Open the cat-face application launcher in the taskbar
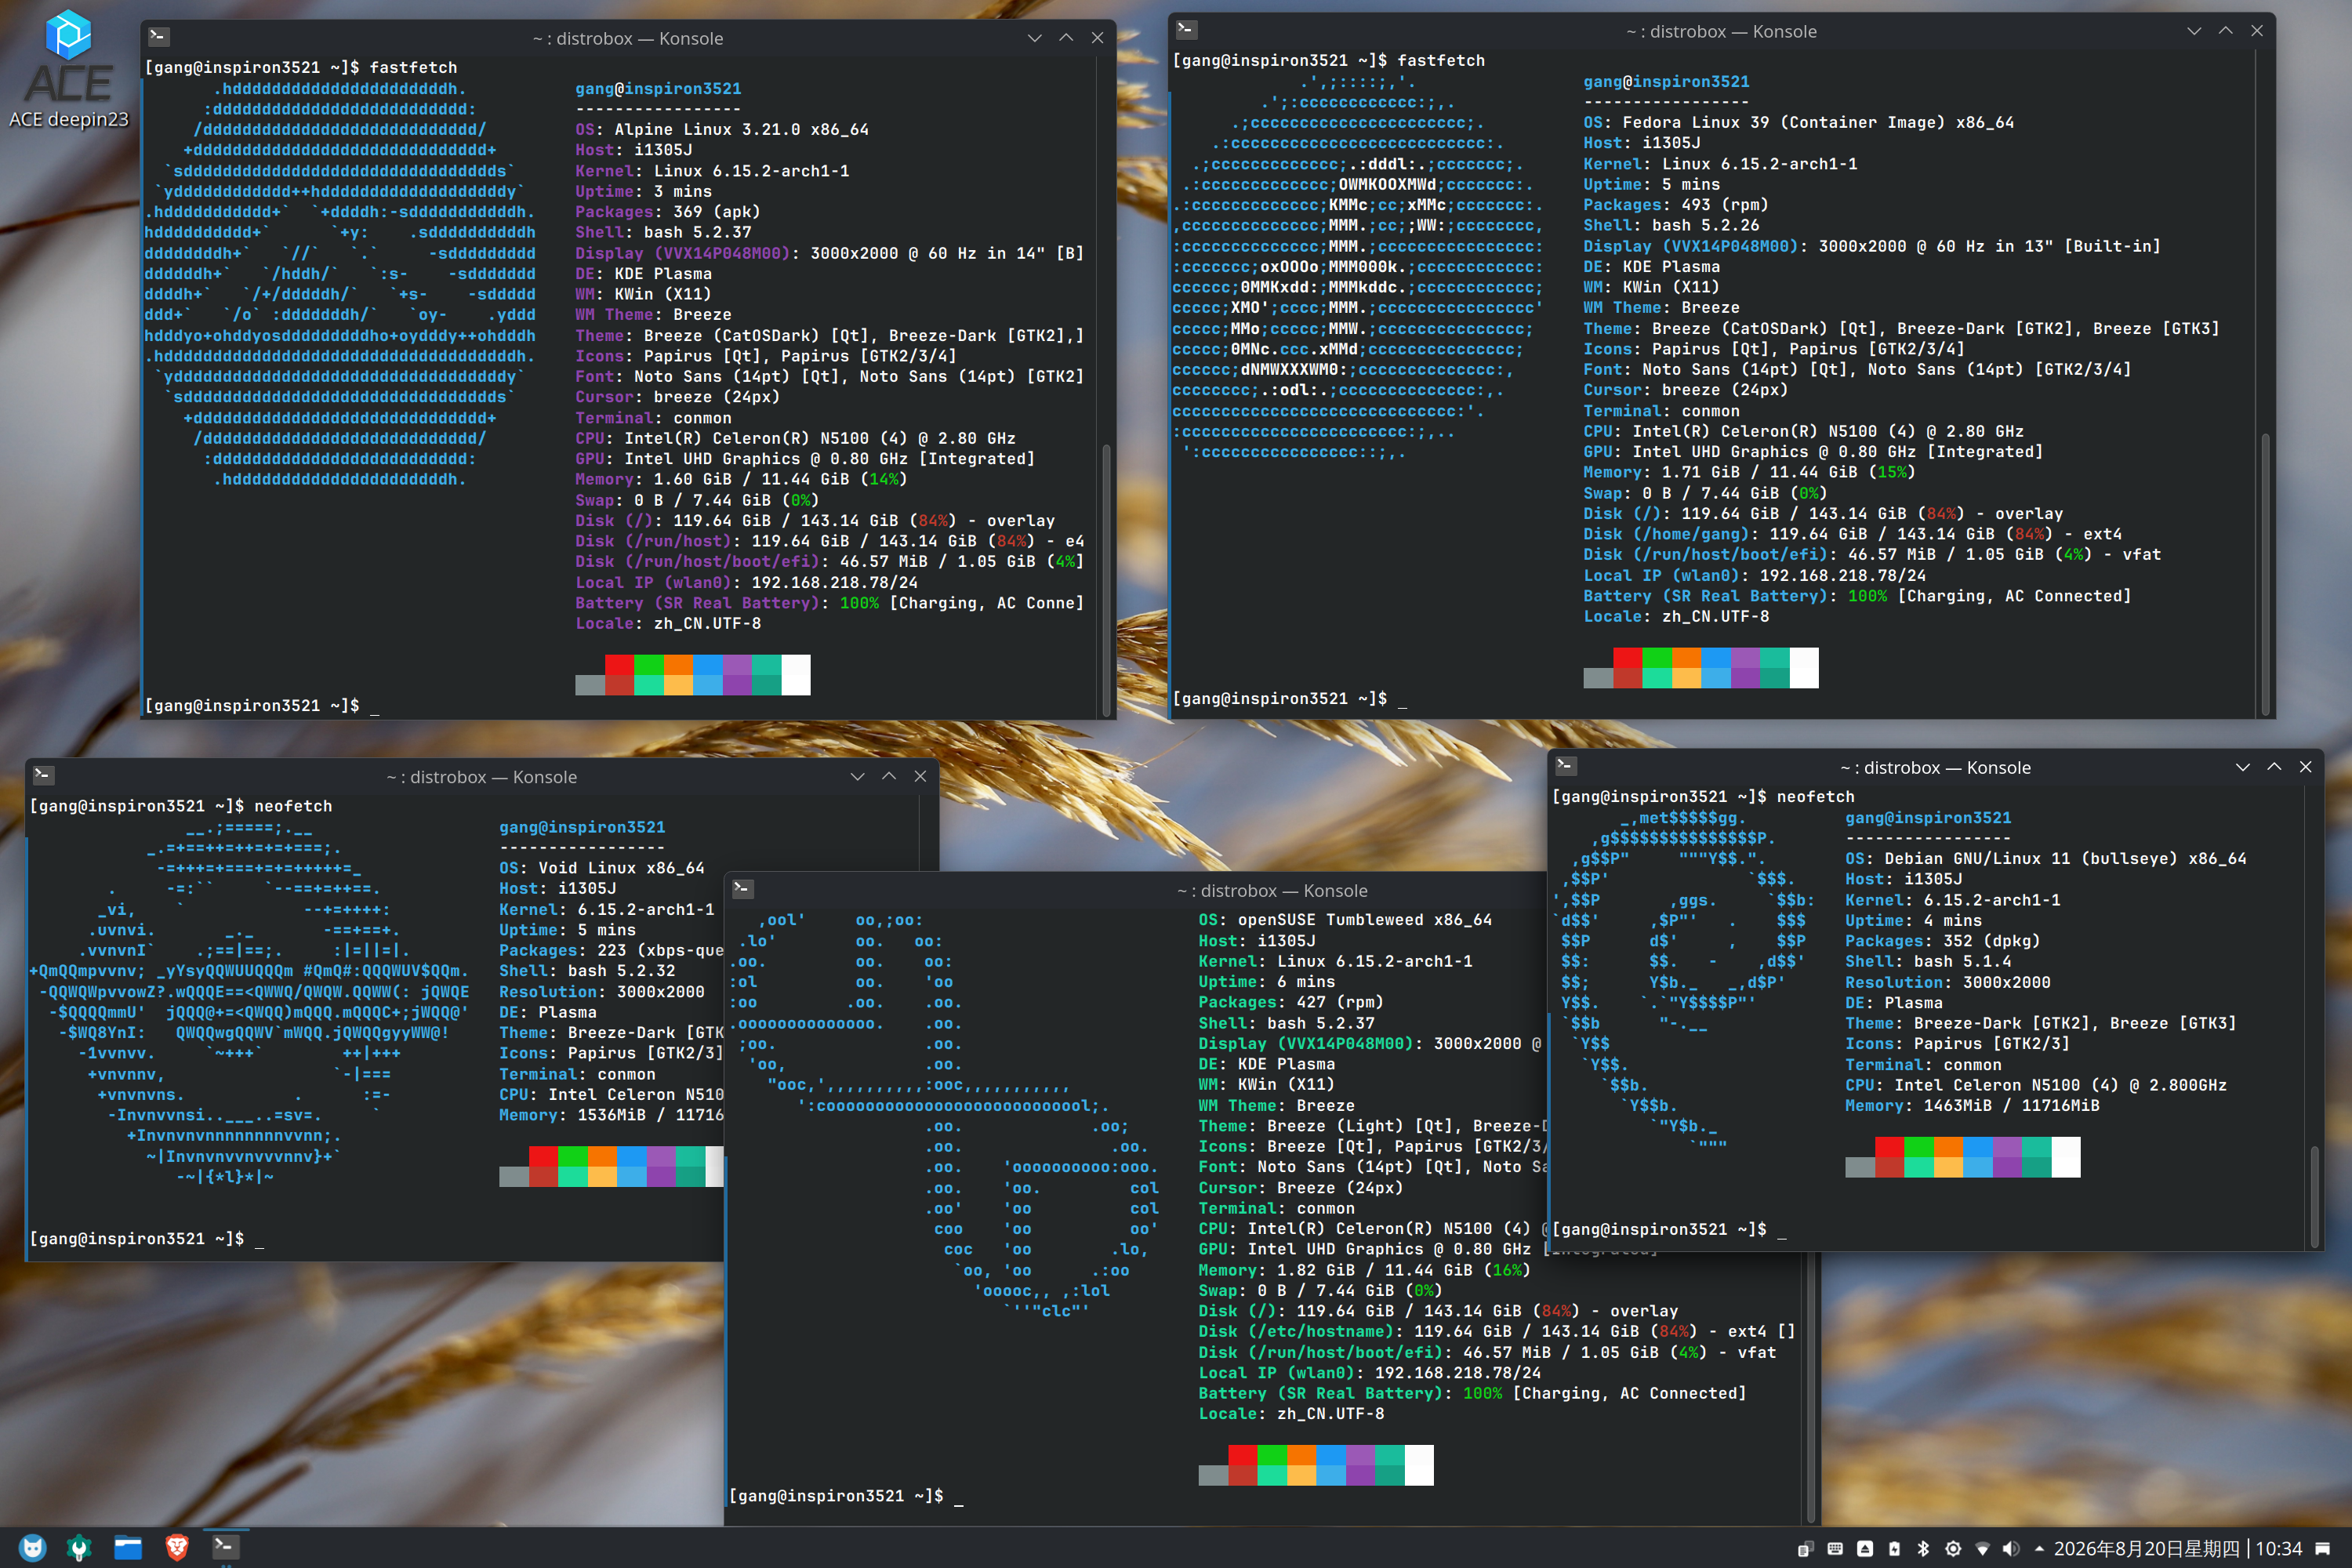The image size is (2352, 1568). [33, 1548]
